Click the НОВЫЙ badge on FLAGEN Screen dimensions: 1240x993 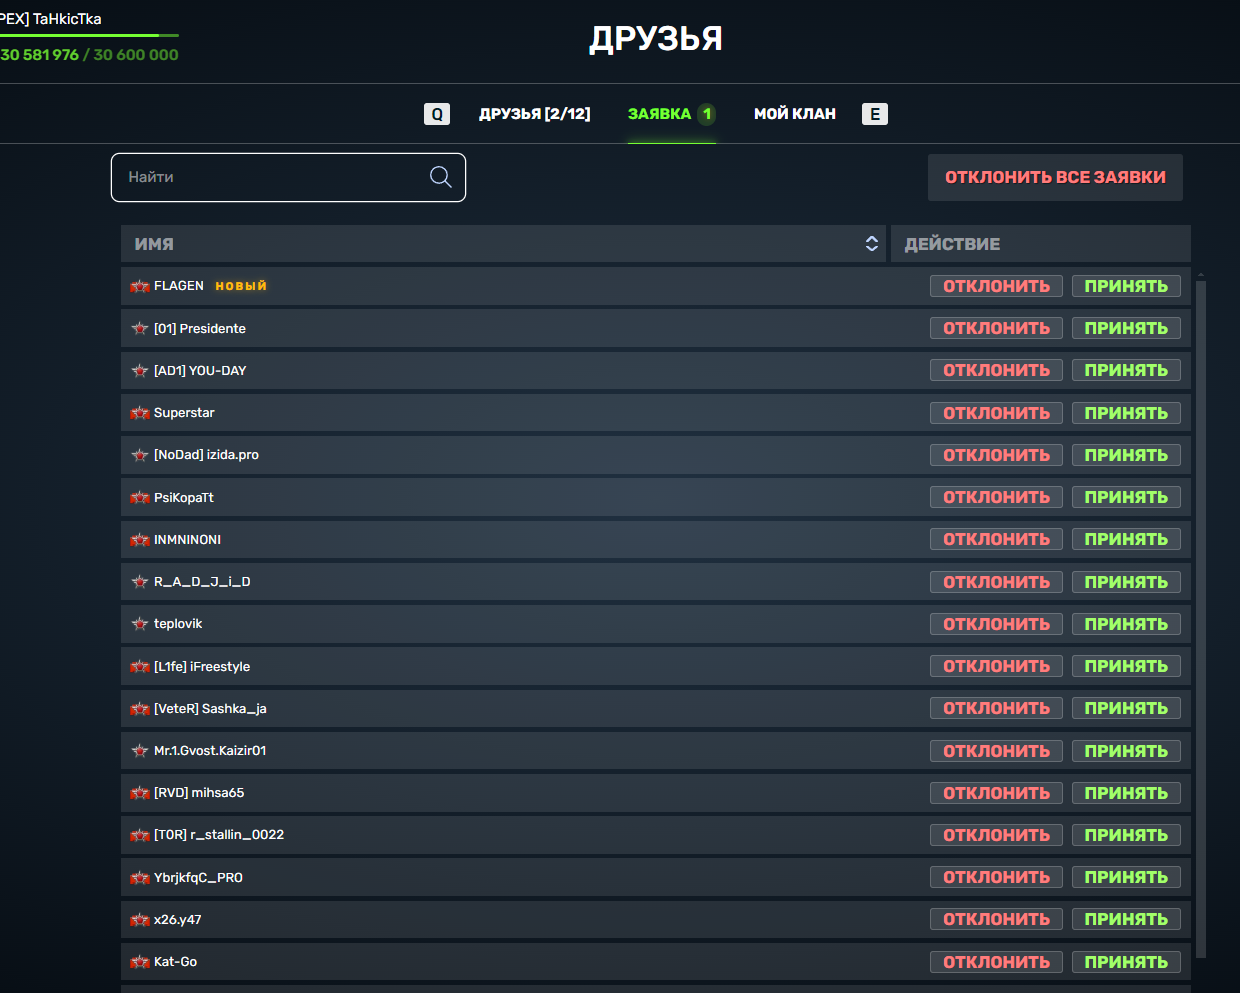click(241, 286)
